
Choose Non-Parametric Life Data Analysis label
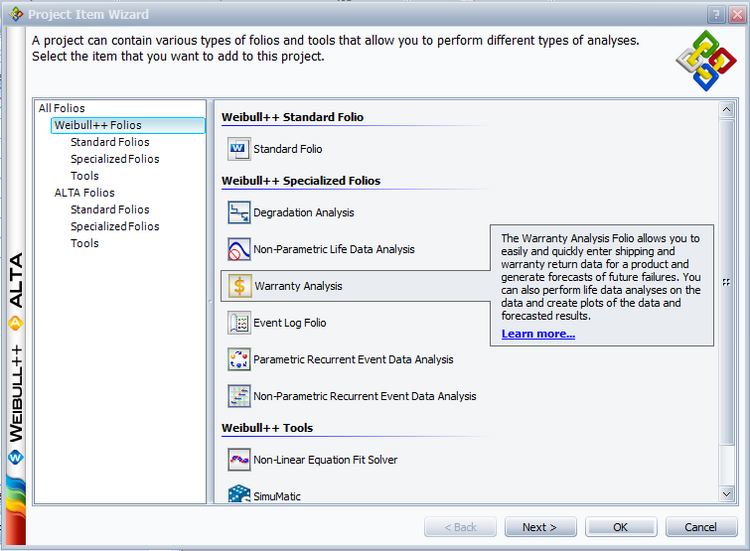[334, 249]
